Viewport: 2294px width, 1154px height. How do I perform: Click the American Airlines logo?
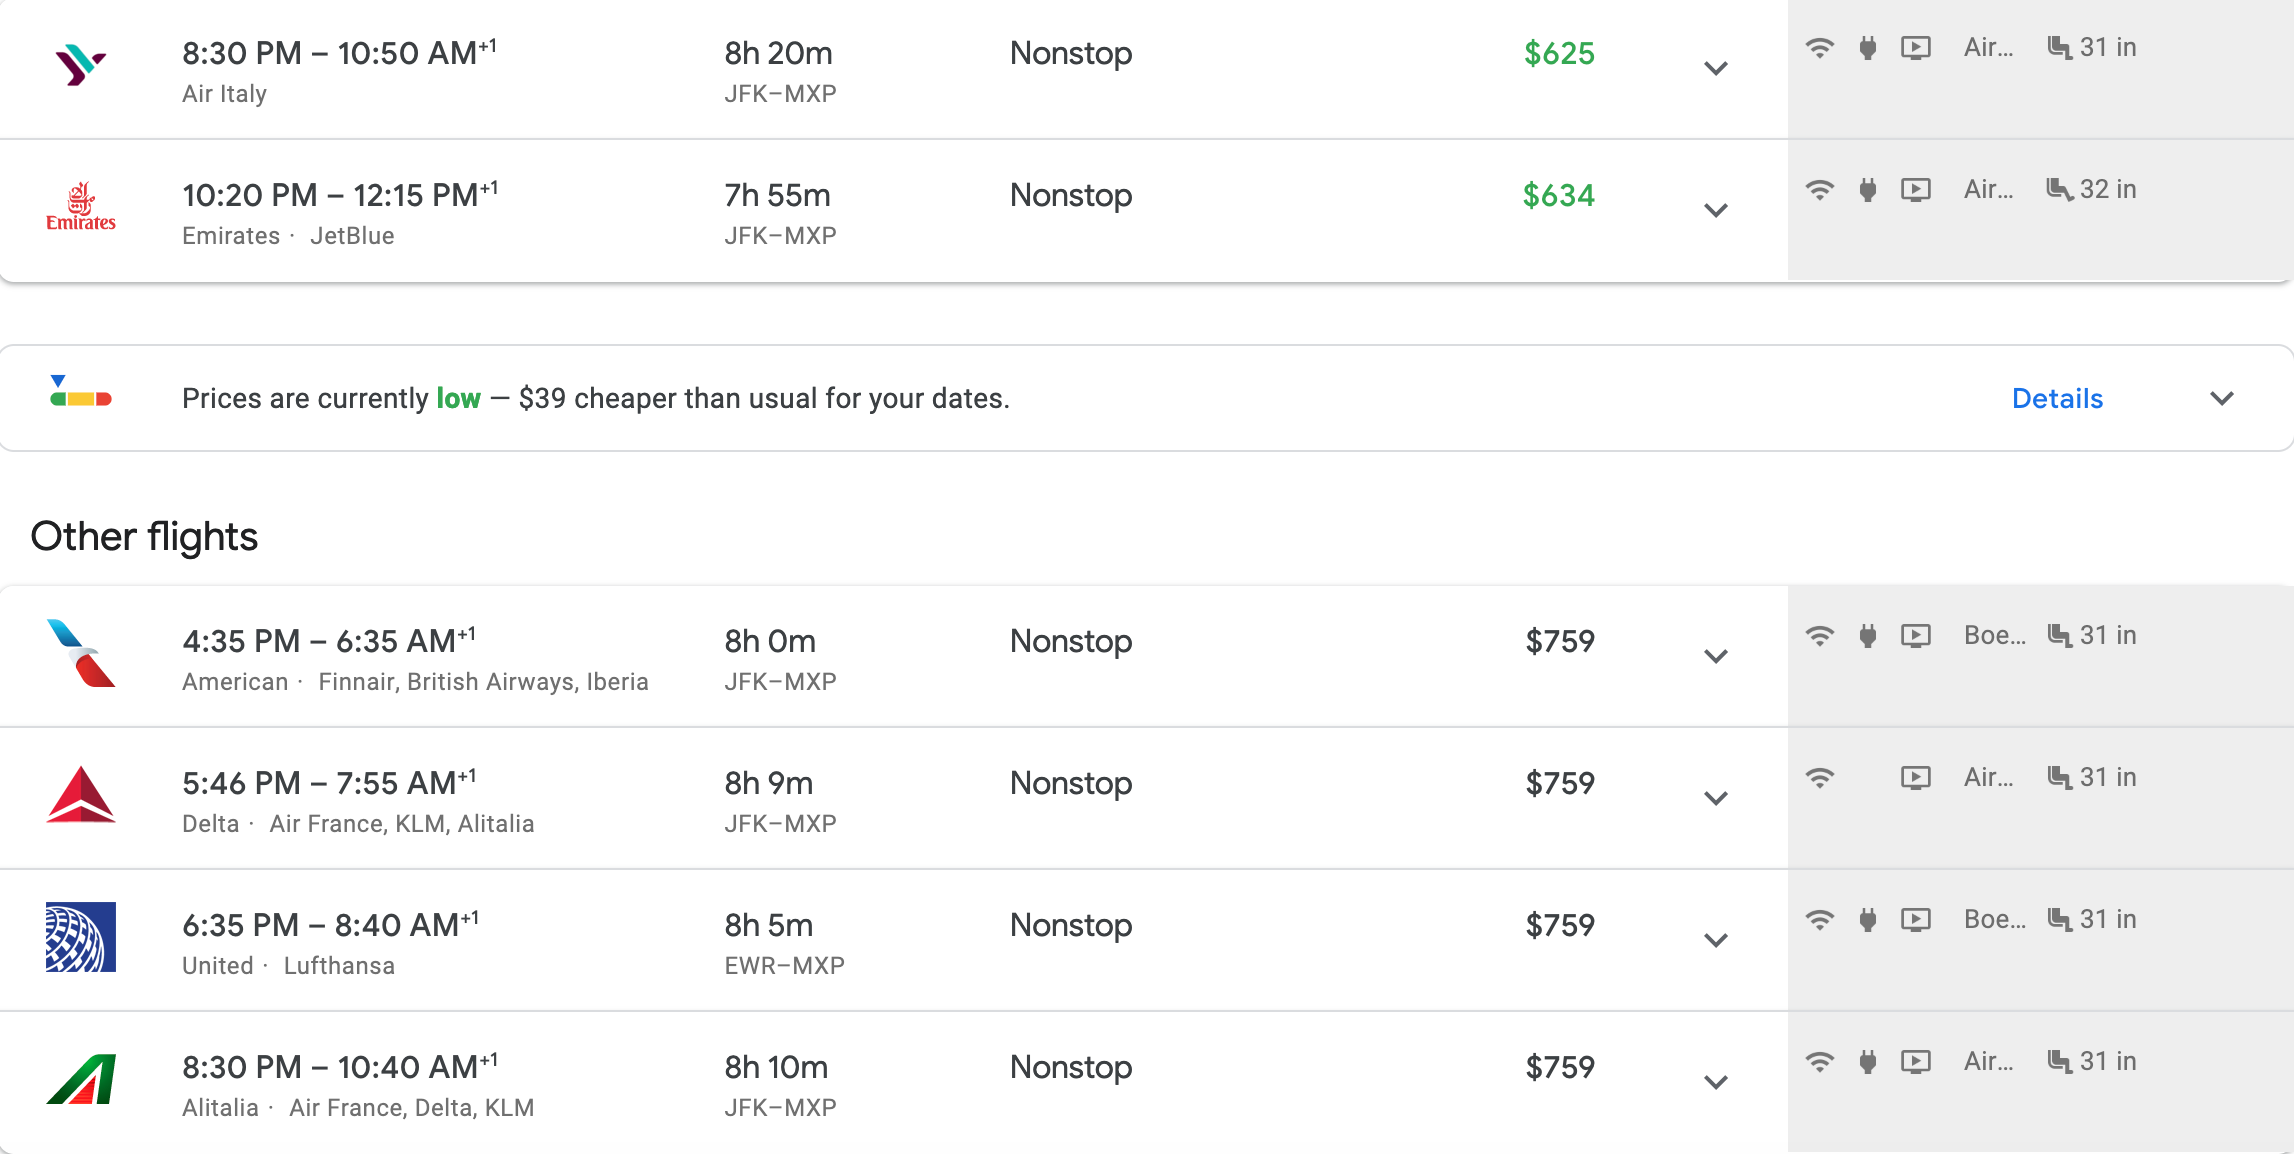(x=81, y=654)
